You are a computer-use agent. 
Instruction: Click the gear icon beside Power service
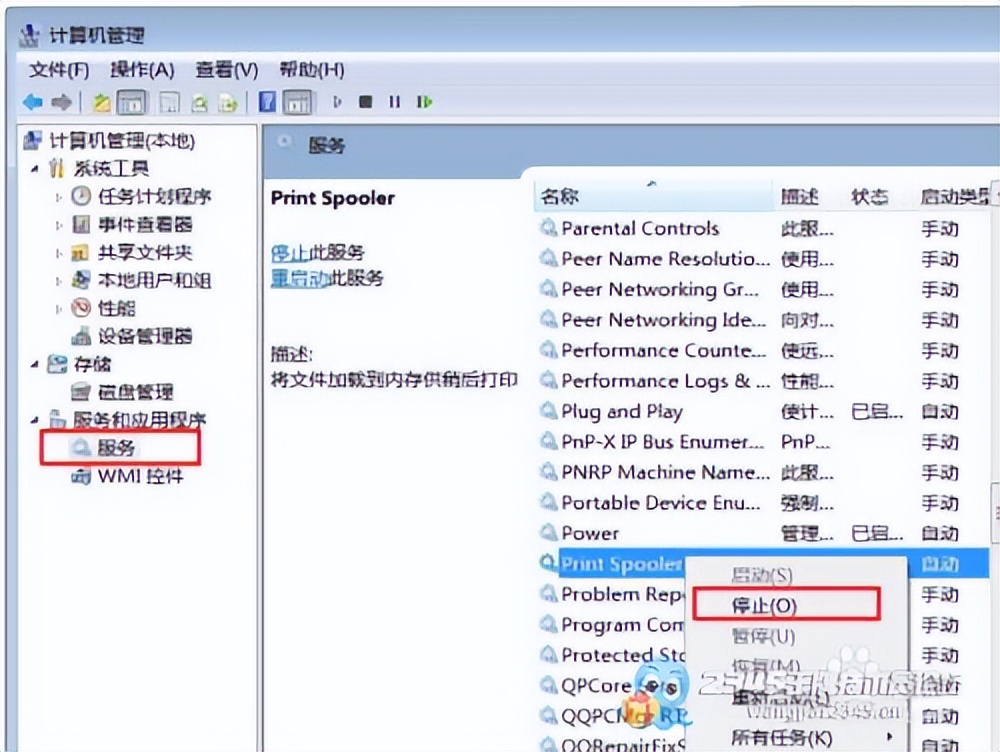548,532
